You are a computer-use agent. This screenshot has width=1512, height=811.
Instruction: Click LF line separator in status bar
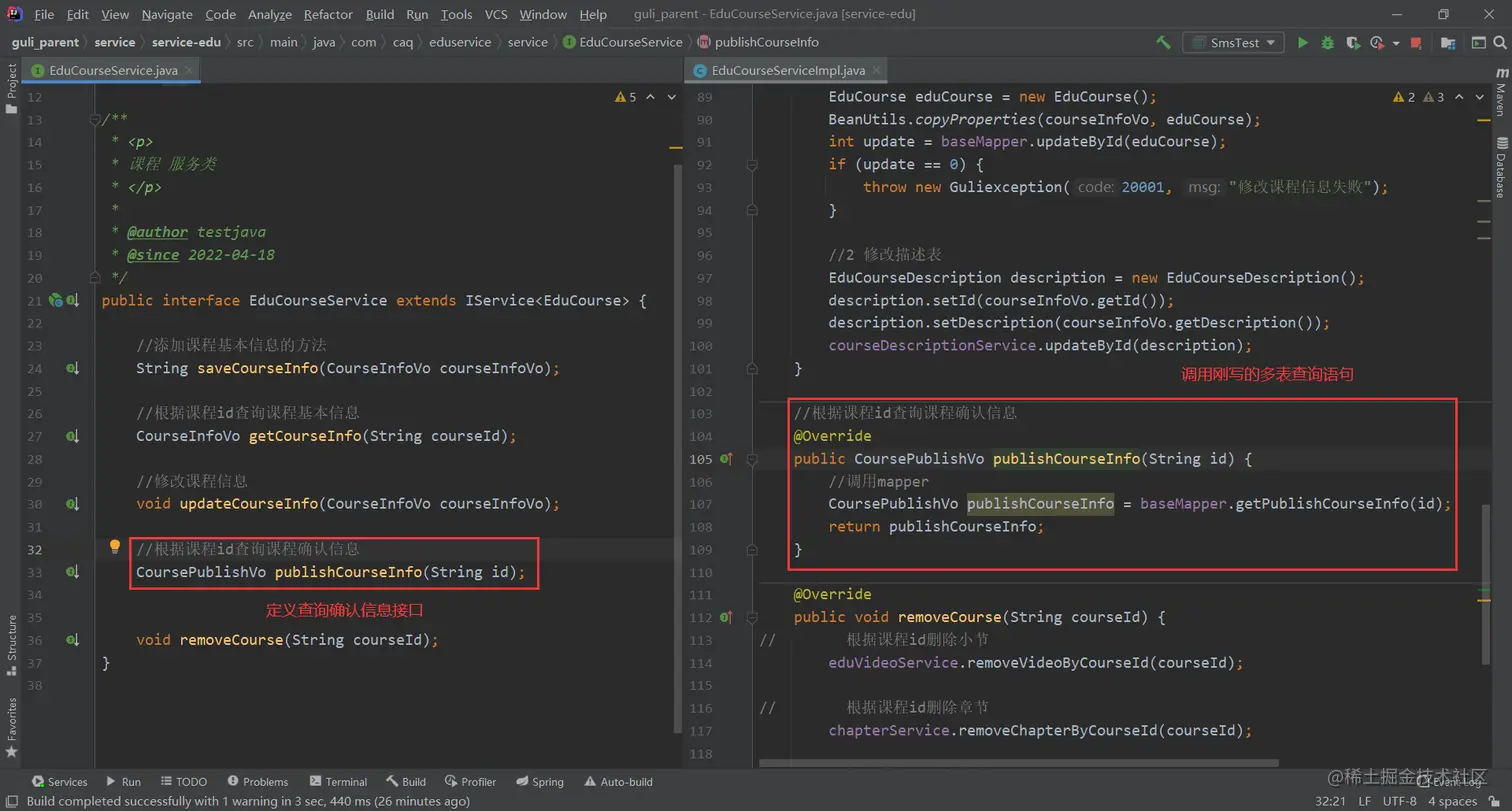coord(1363,801)
